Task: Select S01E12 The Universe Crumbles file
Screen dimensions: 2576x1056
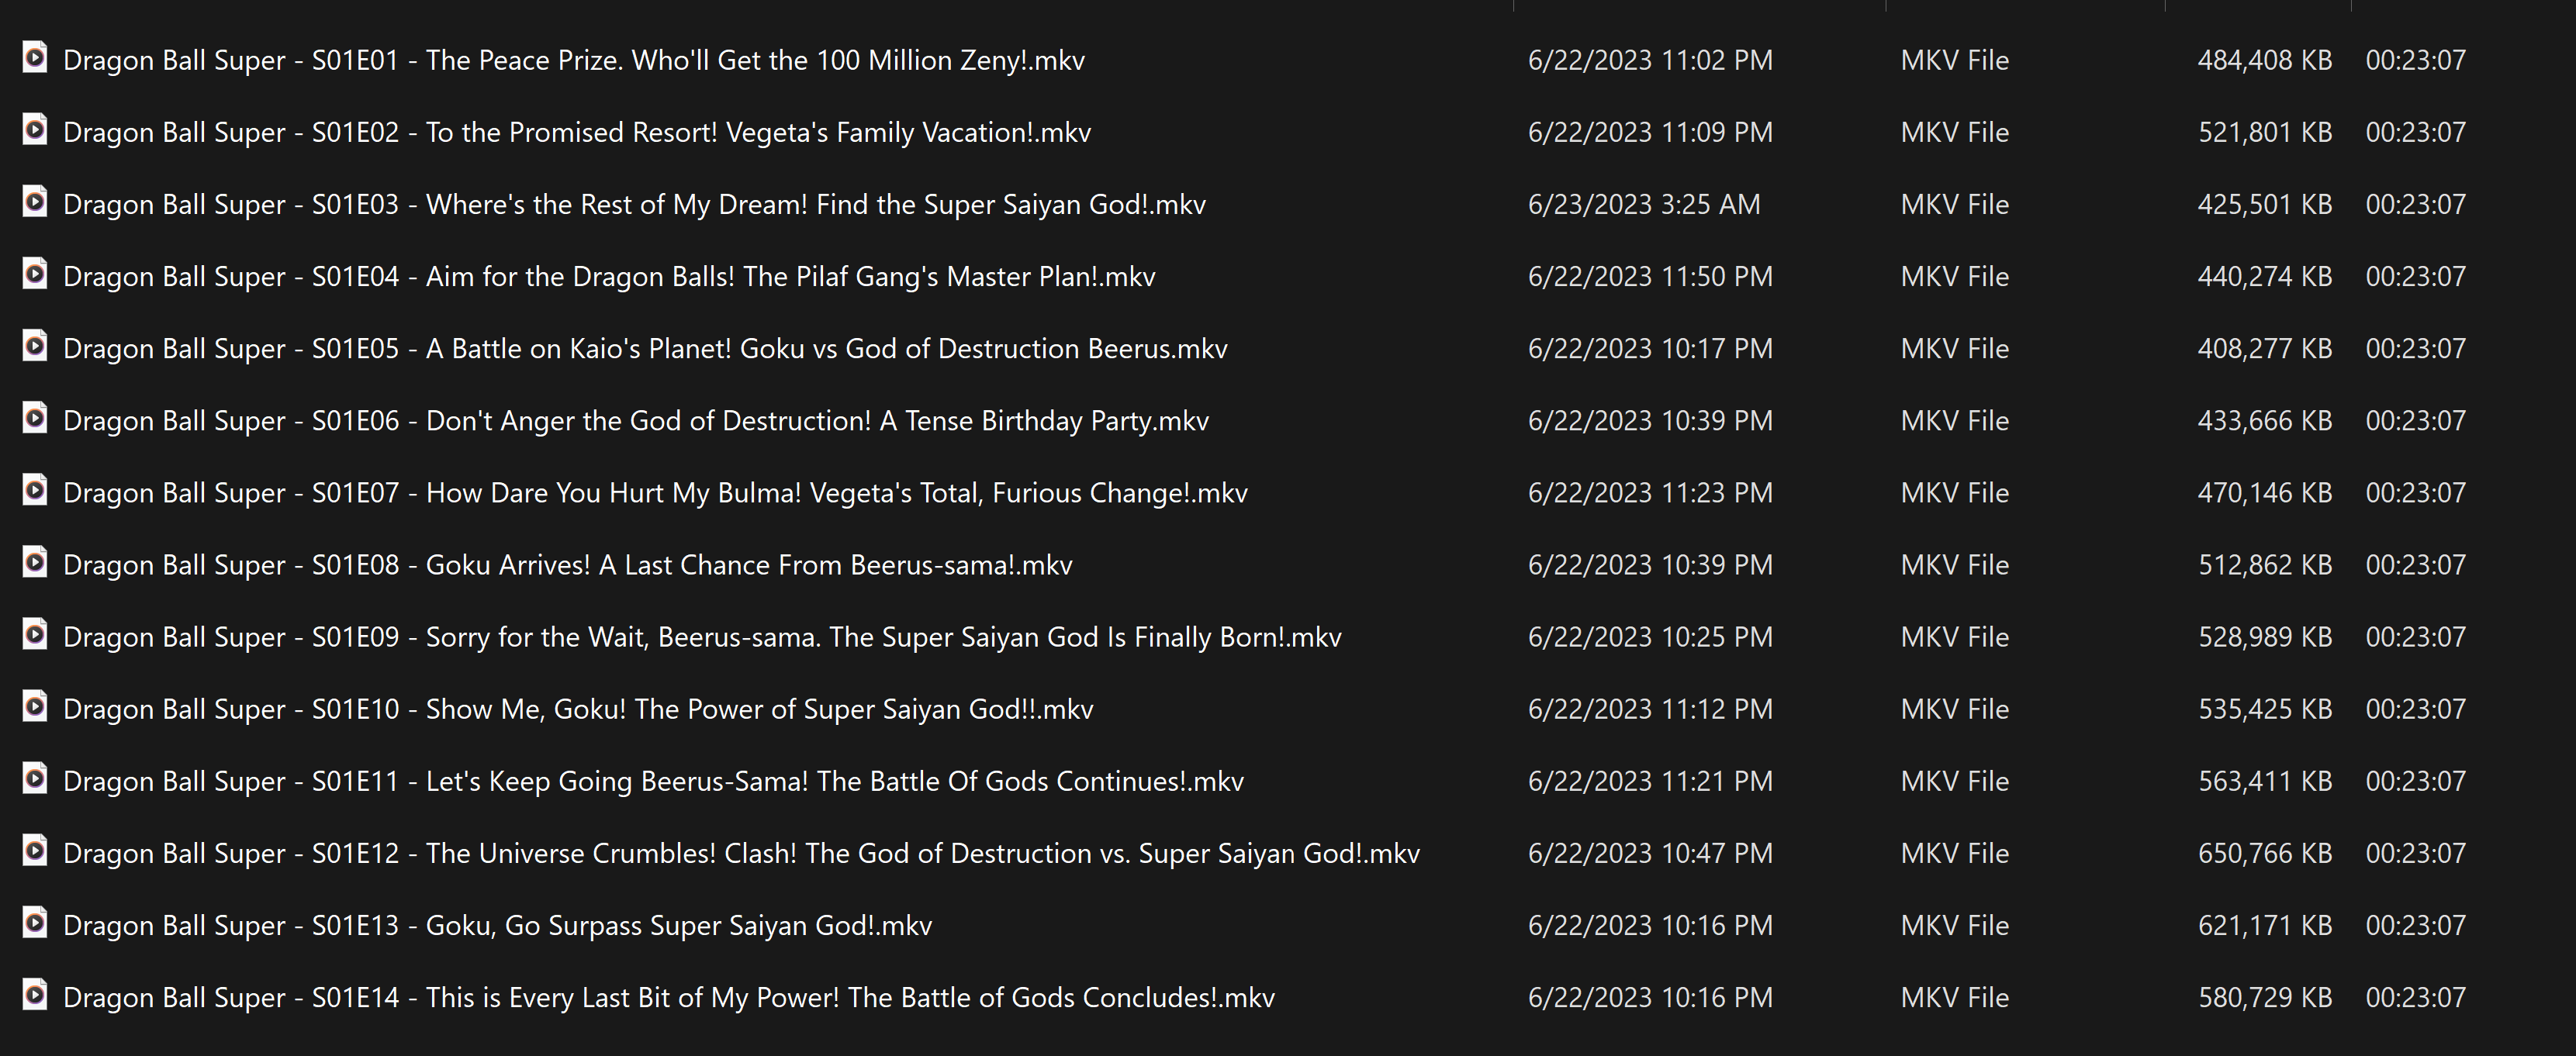Action: [x=740, y=853]
